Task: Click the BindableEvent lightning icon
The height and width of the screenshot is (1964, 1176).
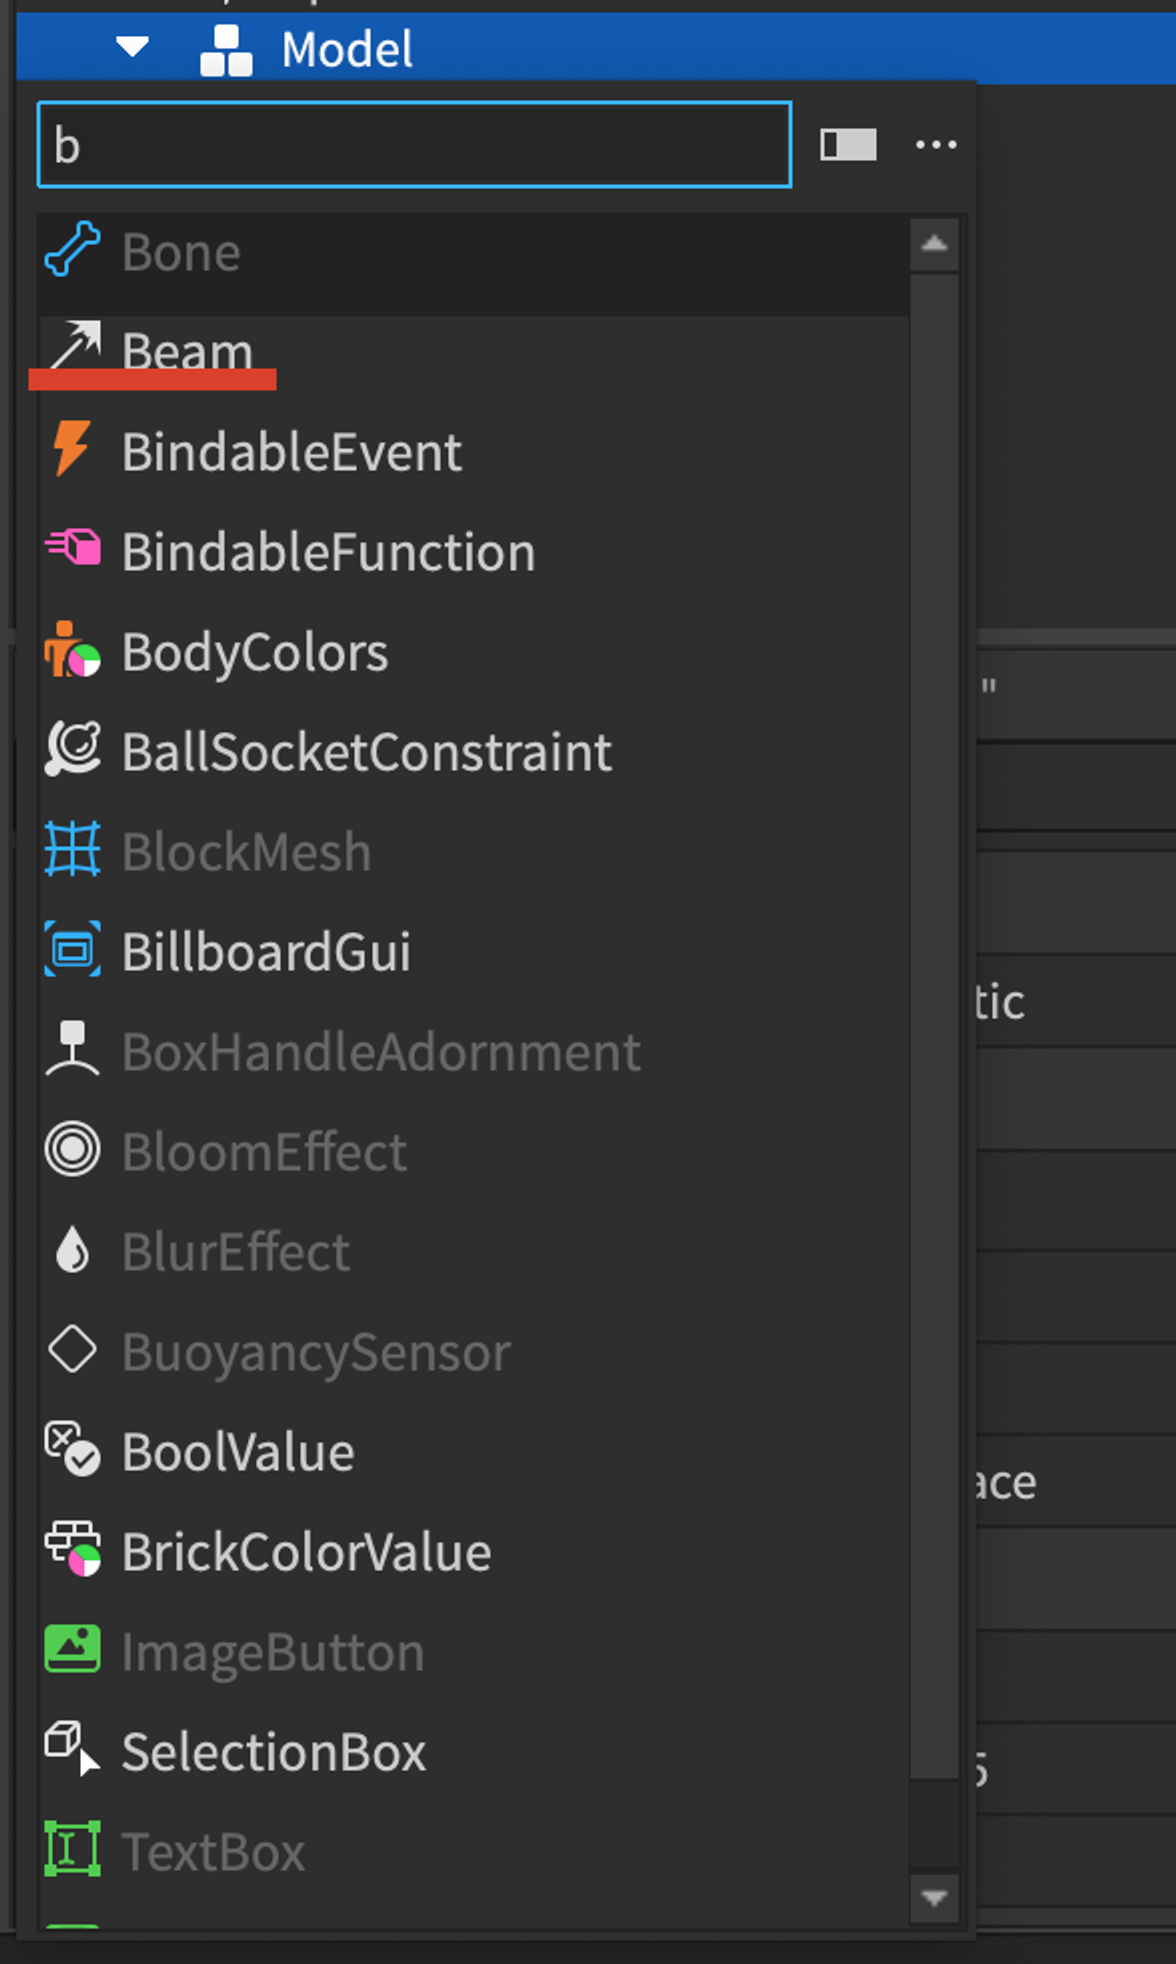Action: [71, 448]
